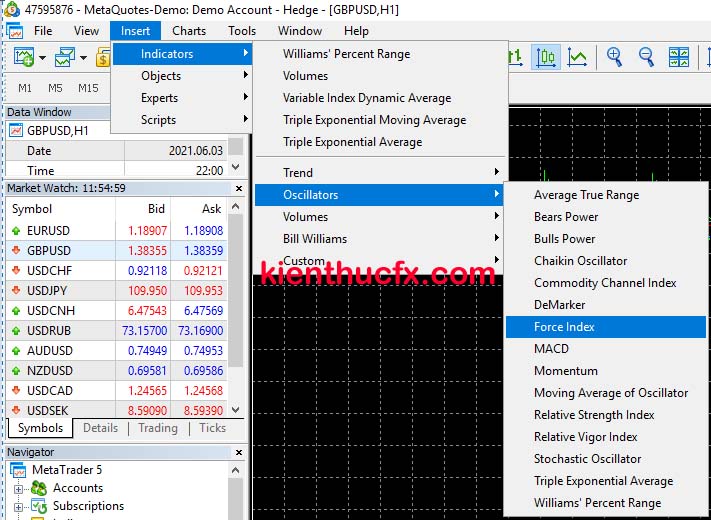The height and width of the screenshot is (520, 711).
Task: Switch to candlestick chart icon
Action: coord(546,57)
